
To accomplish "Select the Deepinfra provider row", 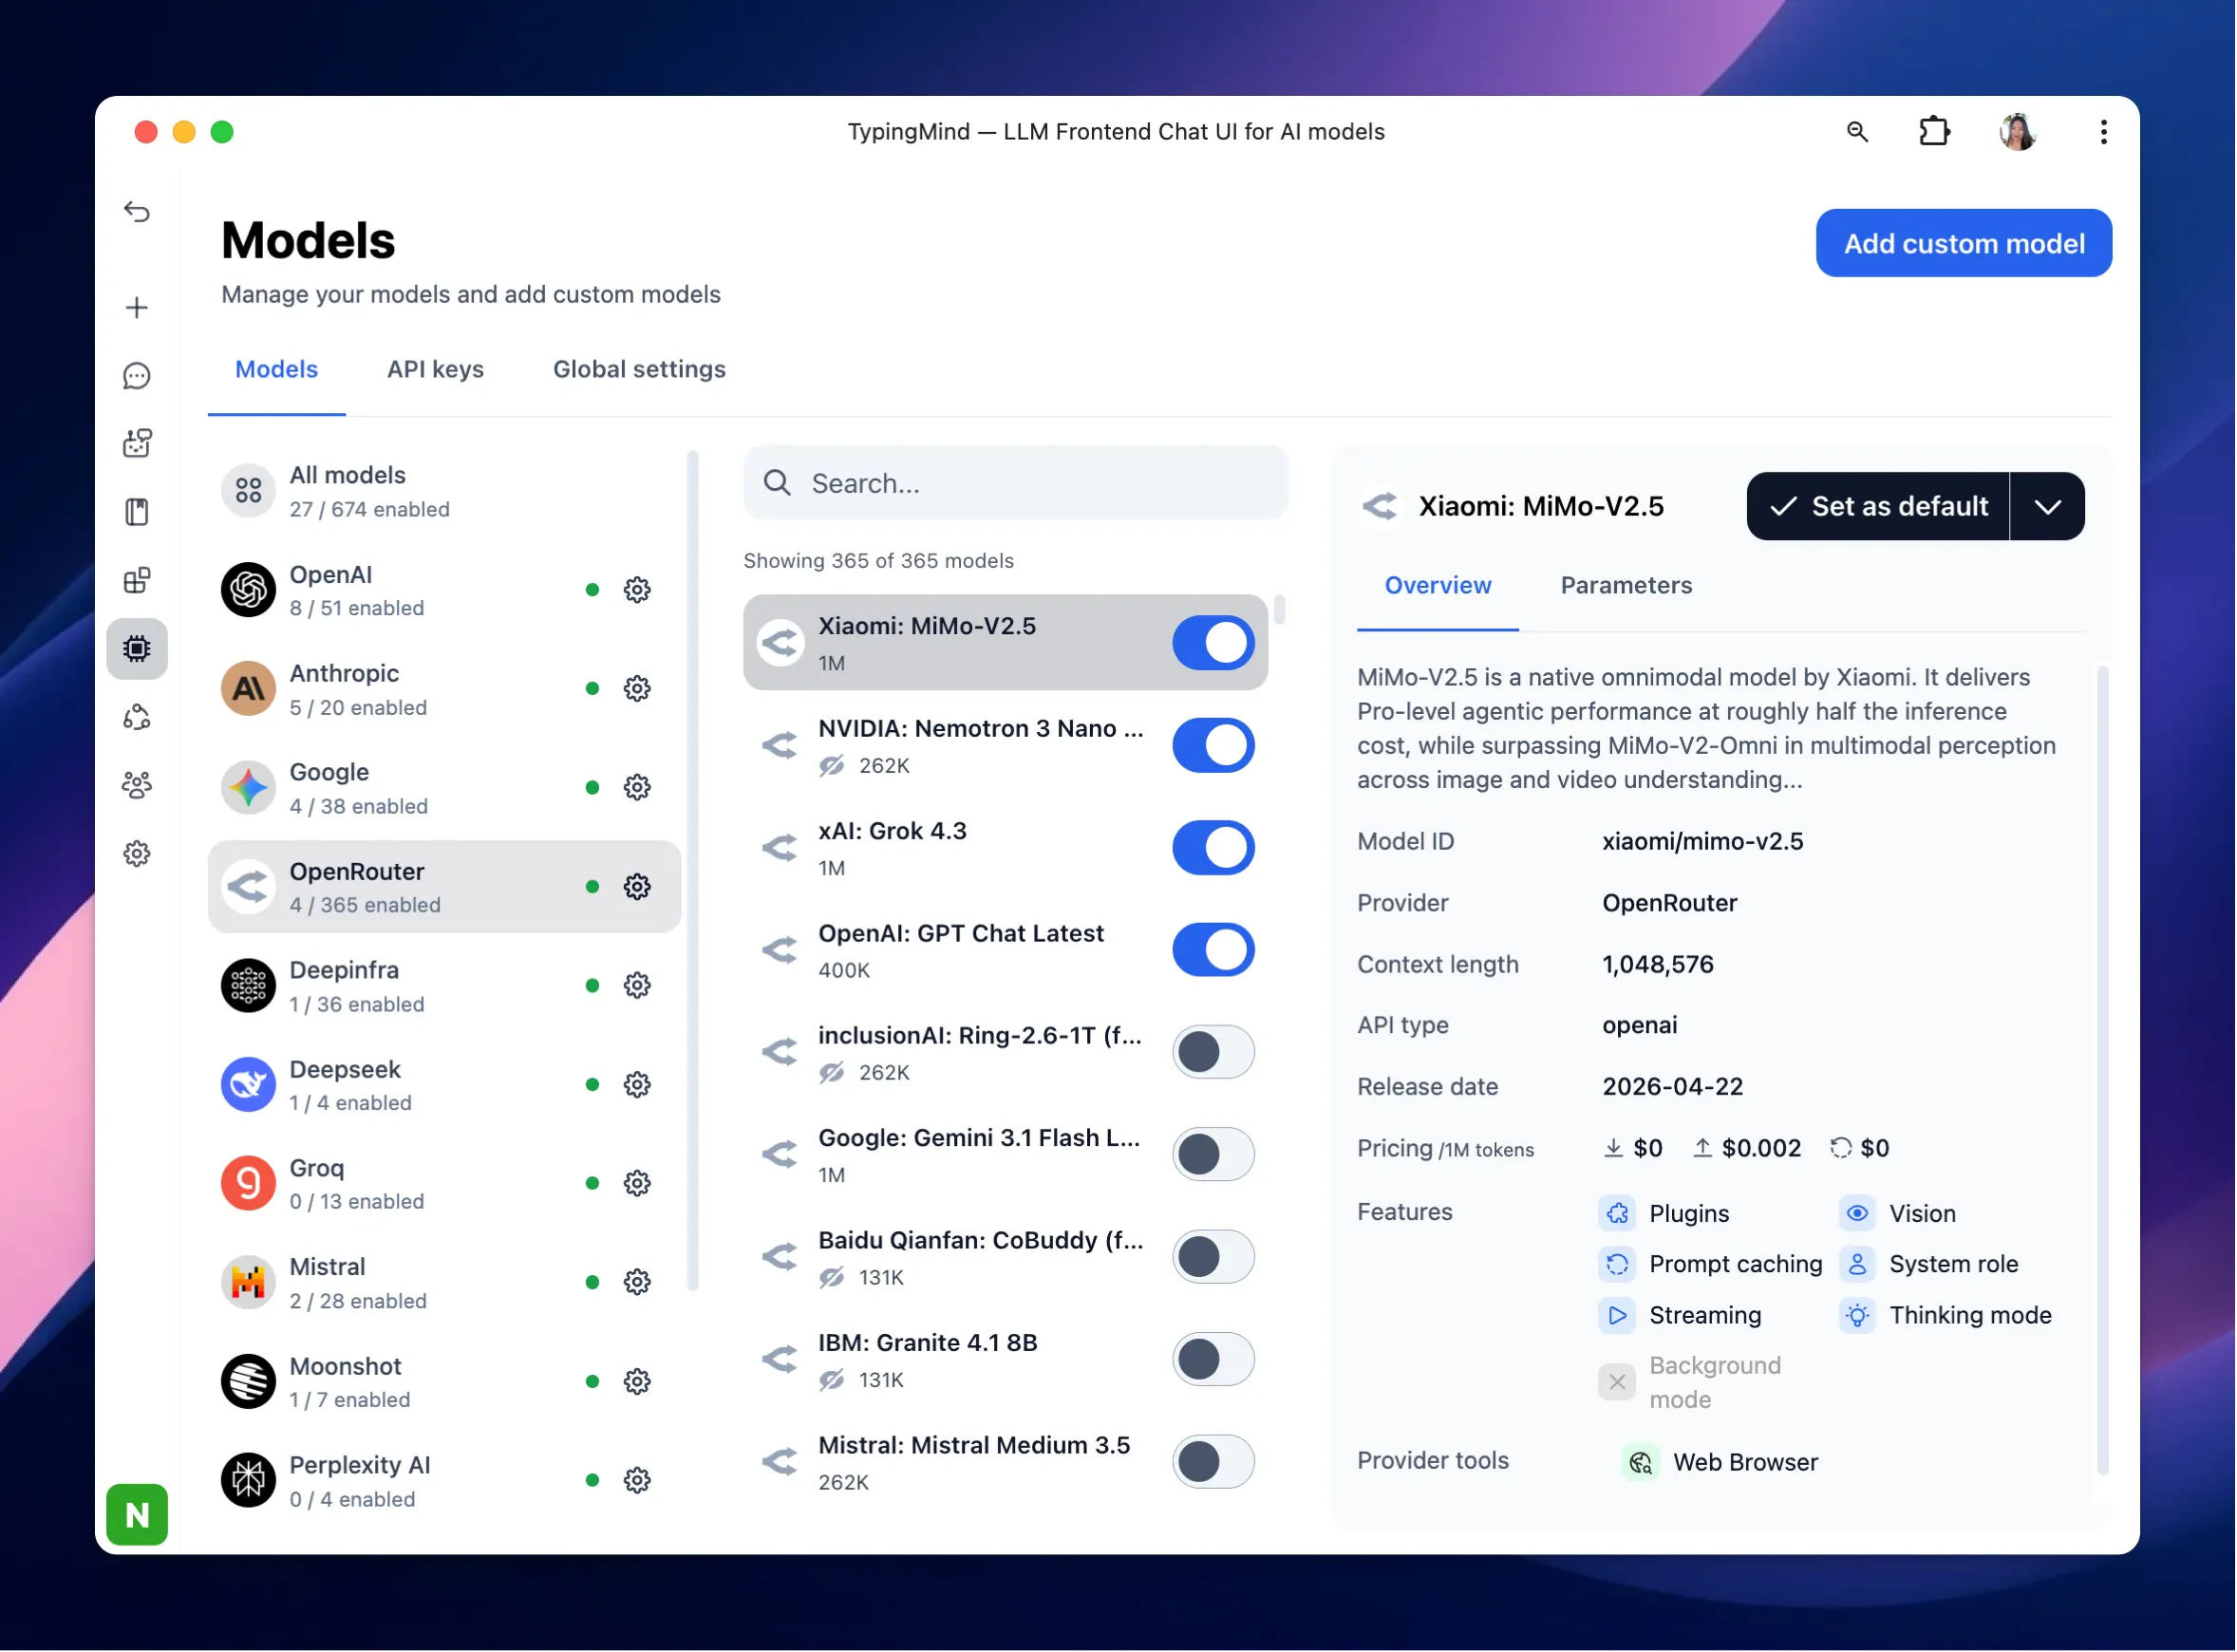I will tap(444, 986).
